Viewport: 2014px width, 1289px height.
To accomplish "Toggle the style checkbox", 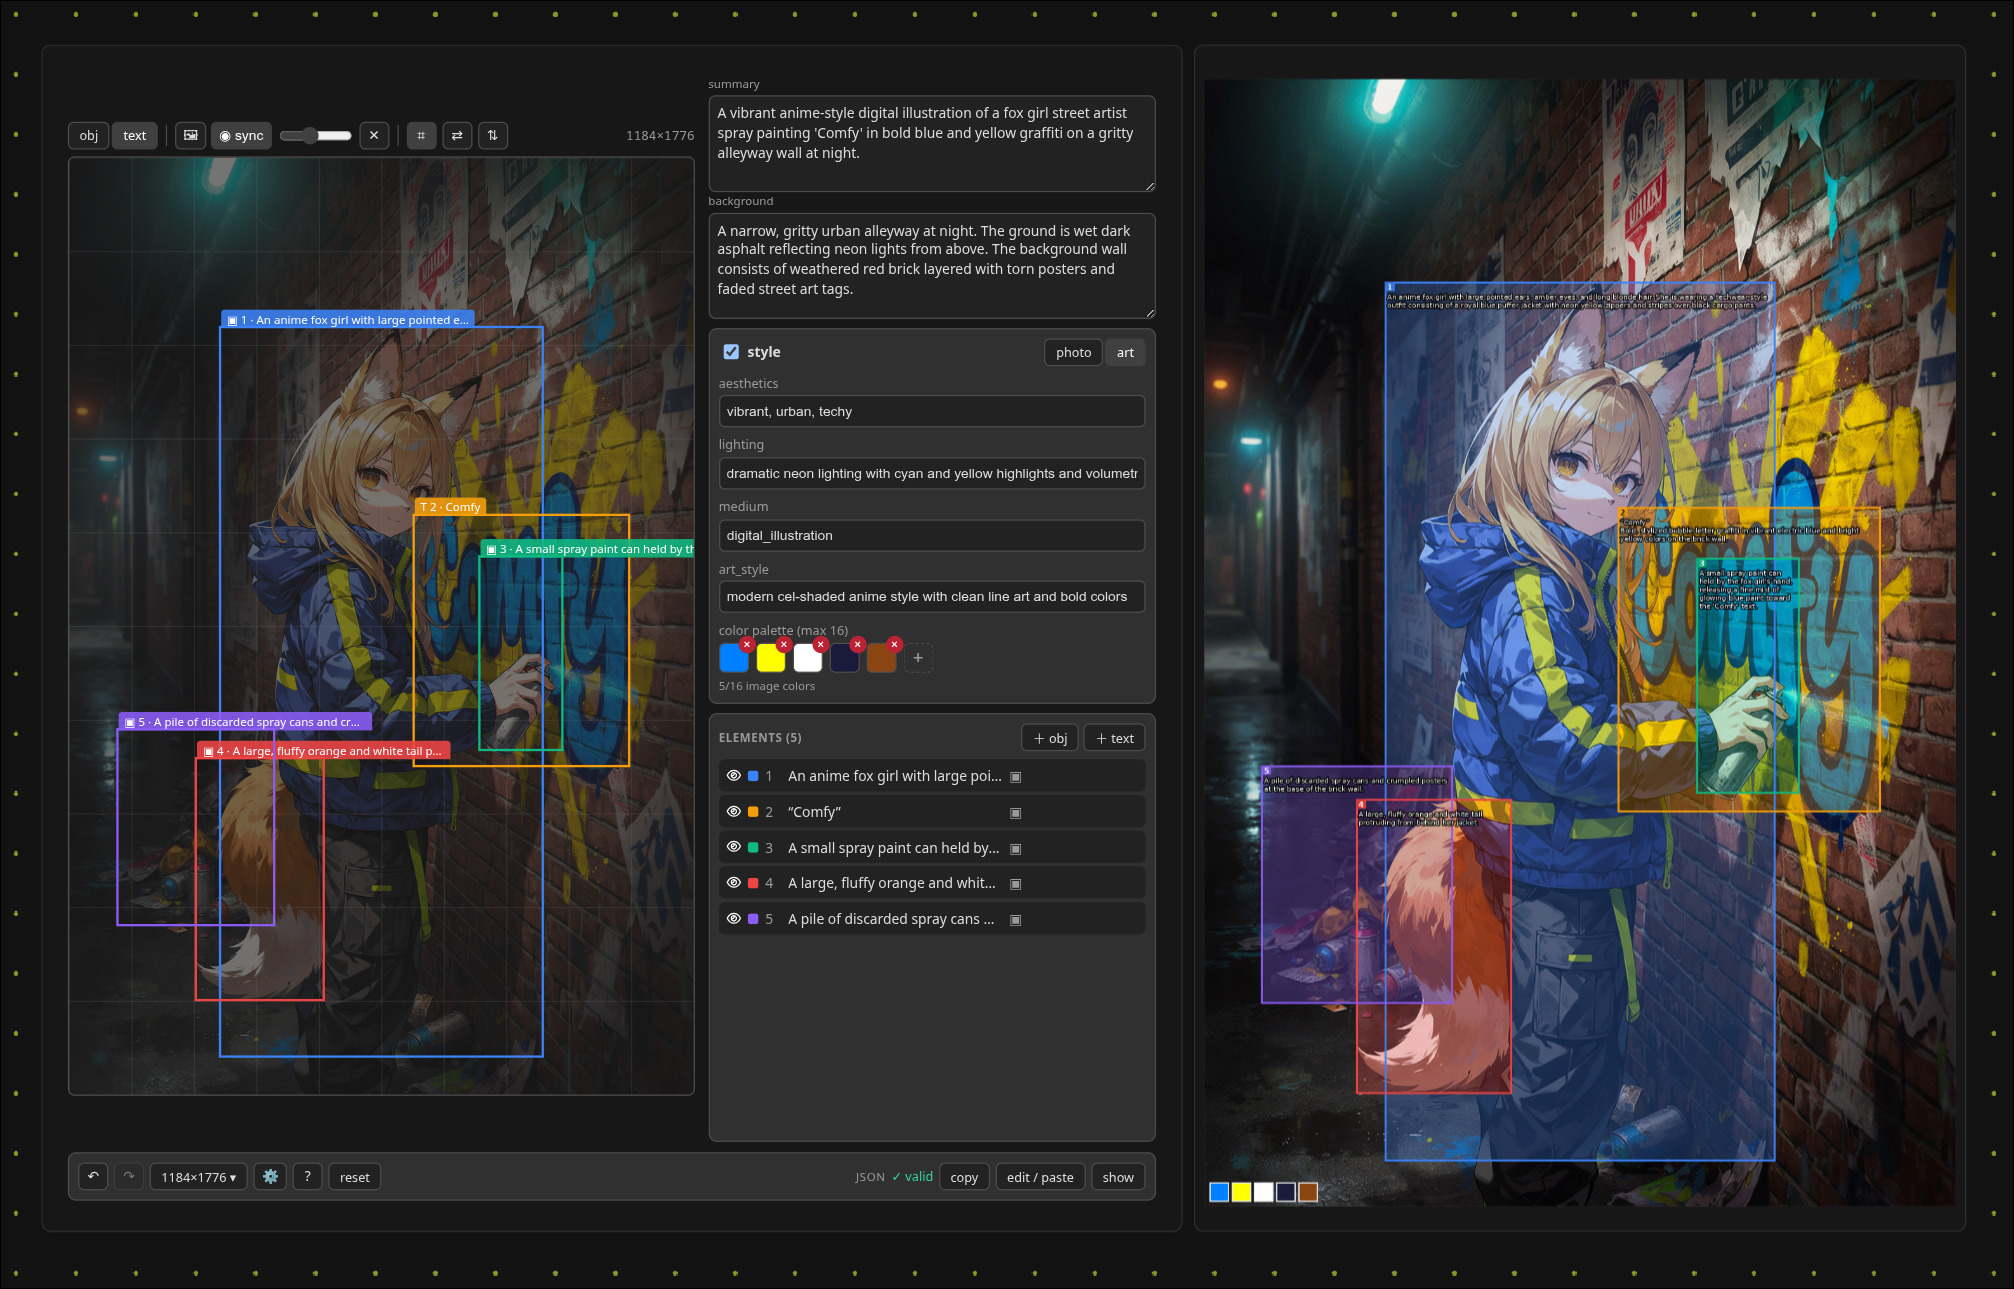I will [731, 352].
